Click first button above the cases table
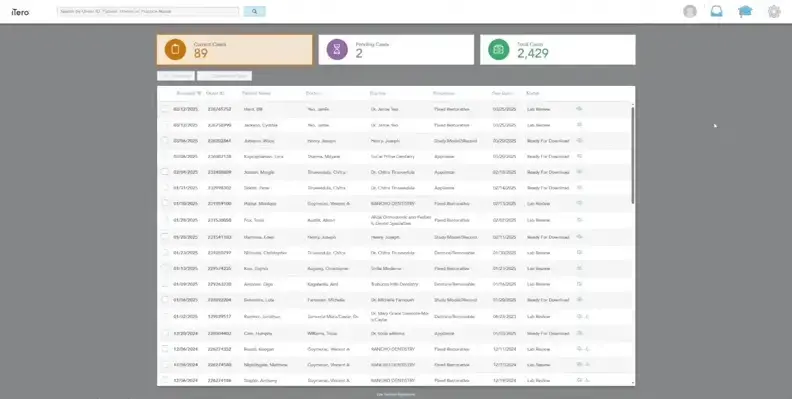792x399 pixels. pyautogui.click(x=176, y=76)
